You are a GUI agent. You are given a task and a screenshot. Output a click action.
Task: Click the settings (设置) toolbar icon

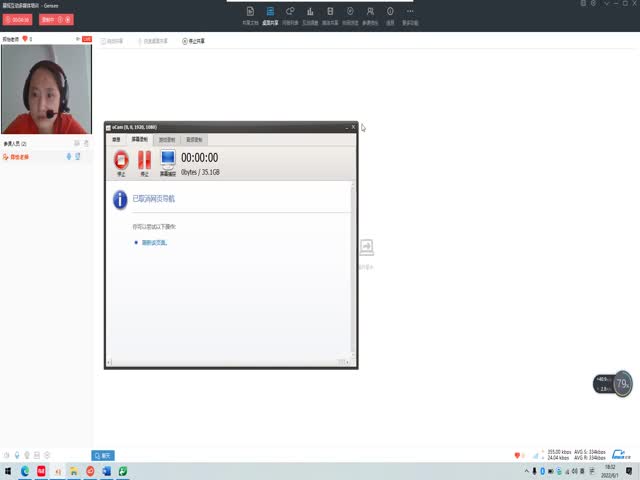(390, 13)
